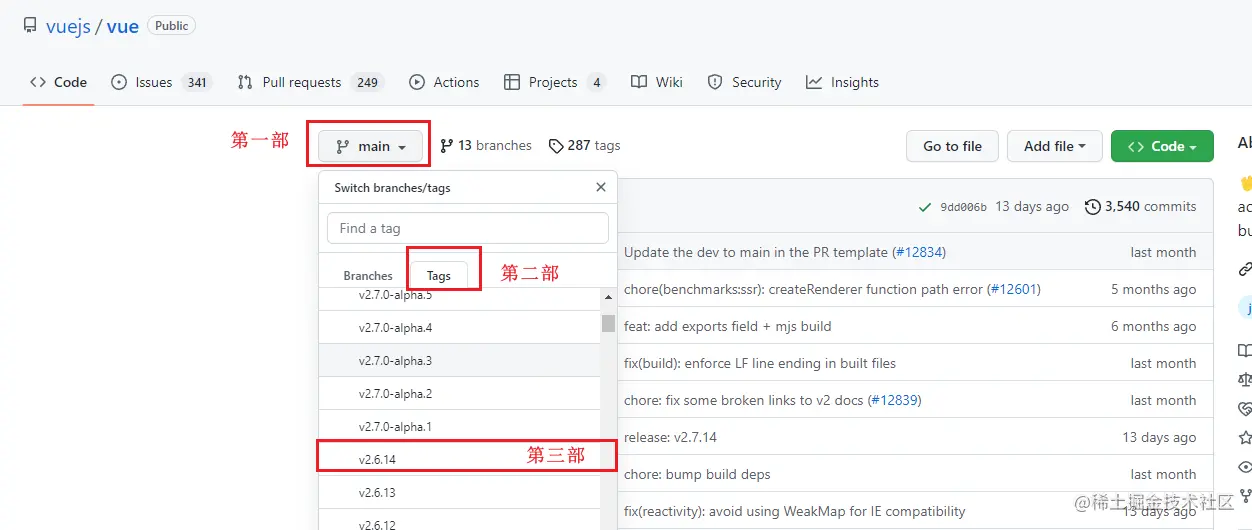Select tag v2.7.0-alpha.3
This screenshot has width=1252, height=530.
(x=459, y=360)
